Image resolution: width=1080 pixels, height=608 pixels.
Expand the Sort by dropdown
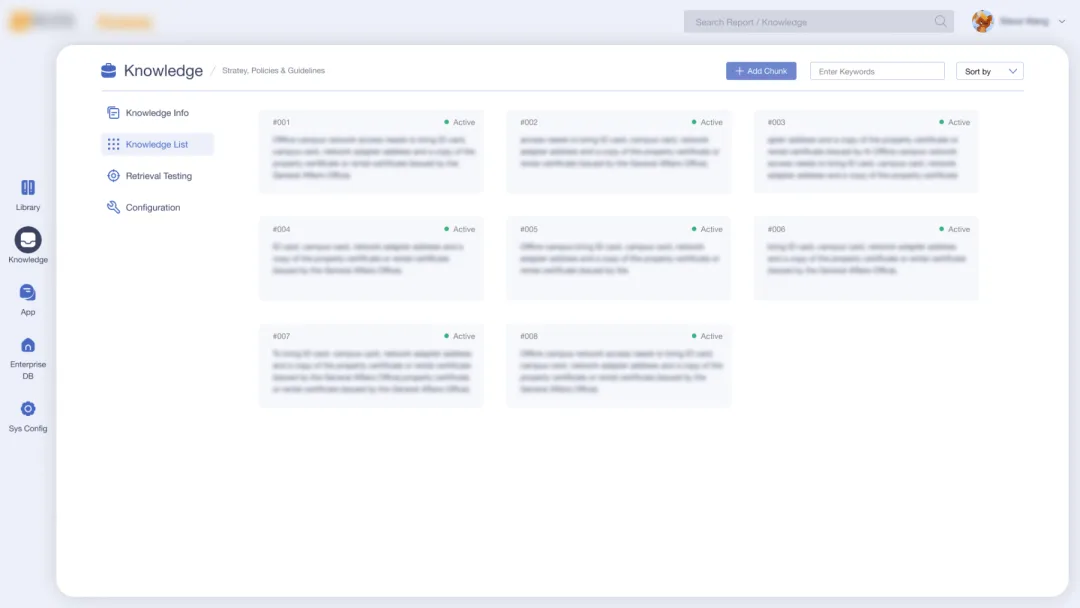[x=990, y=71]
